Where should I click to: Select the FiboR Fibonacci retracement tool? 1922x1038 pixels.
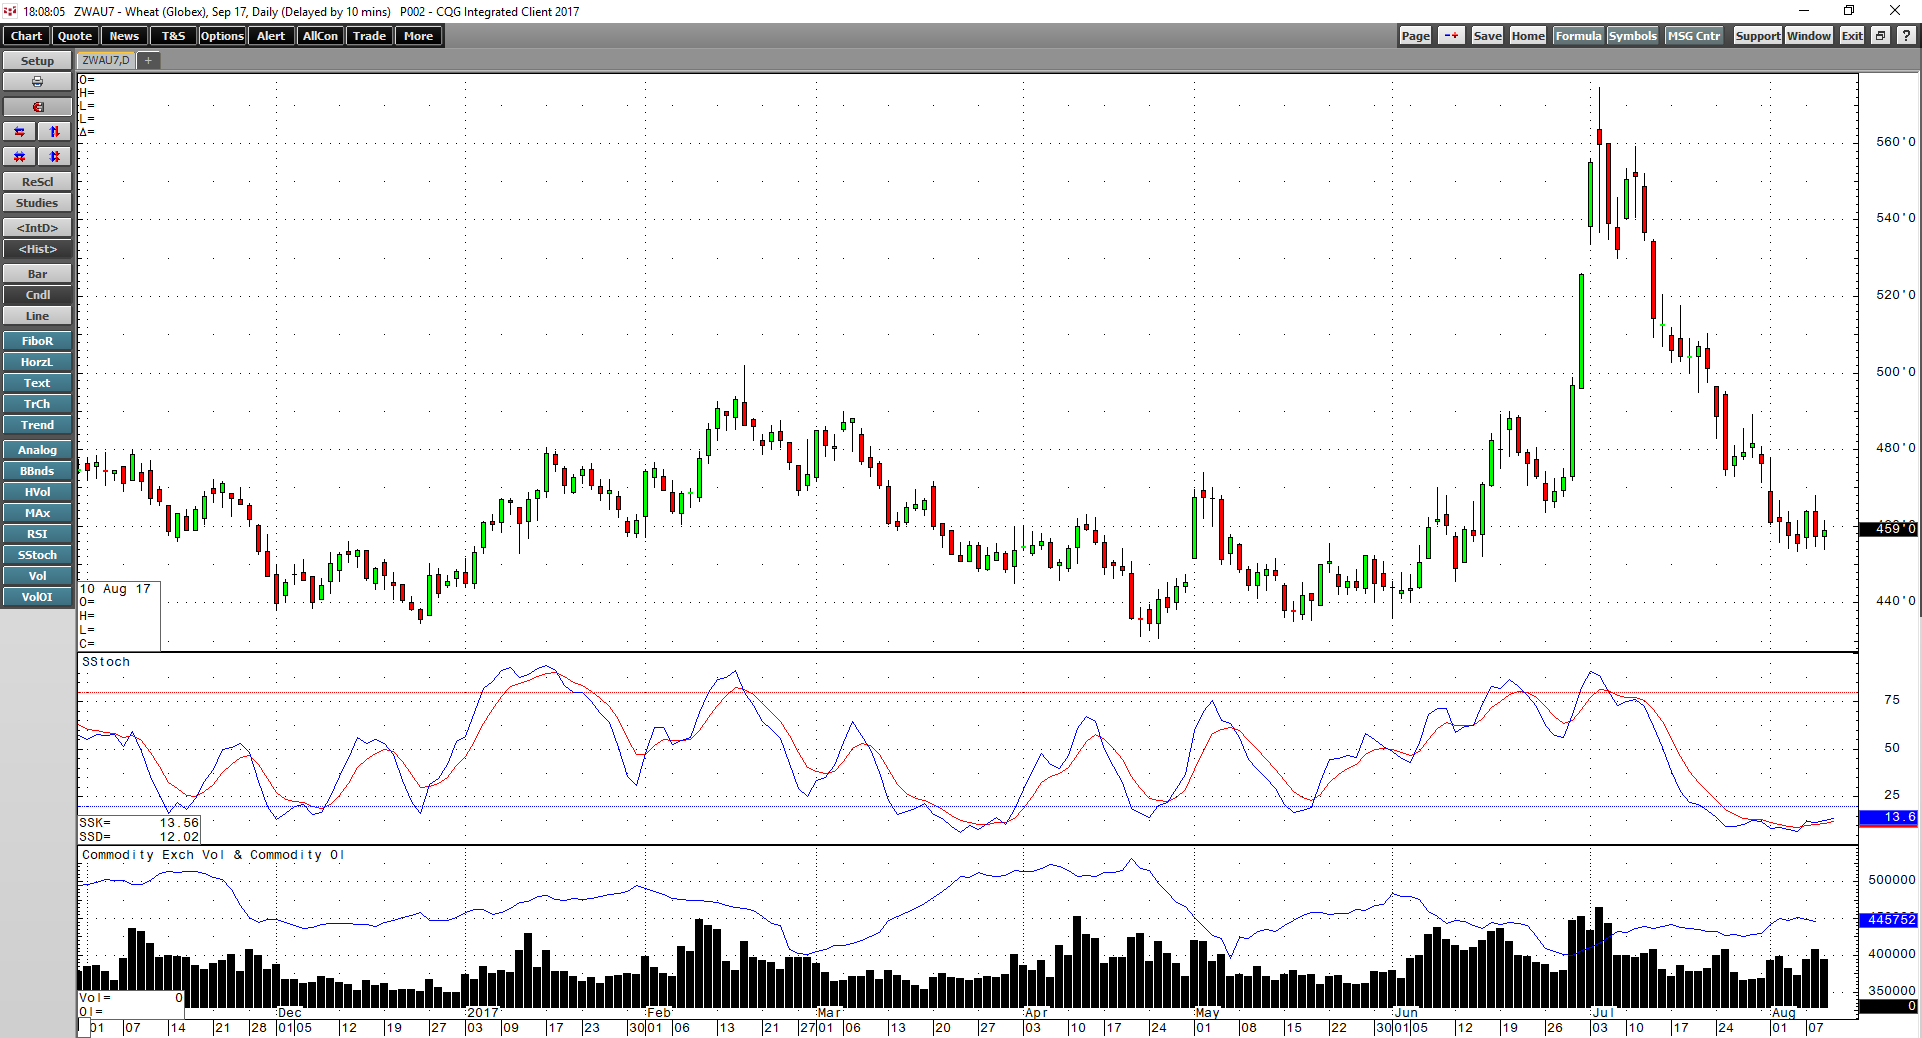pos(37,341)
